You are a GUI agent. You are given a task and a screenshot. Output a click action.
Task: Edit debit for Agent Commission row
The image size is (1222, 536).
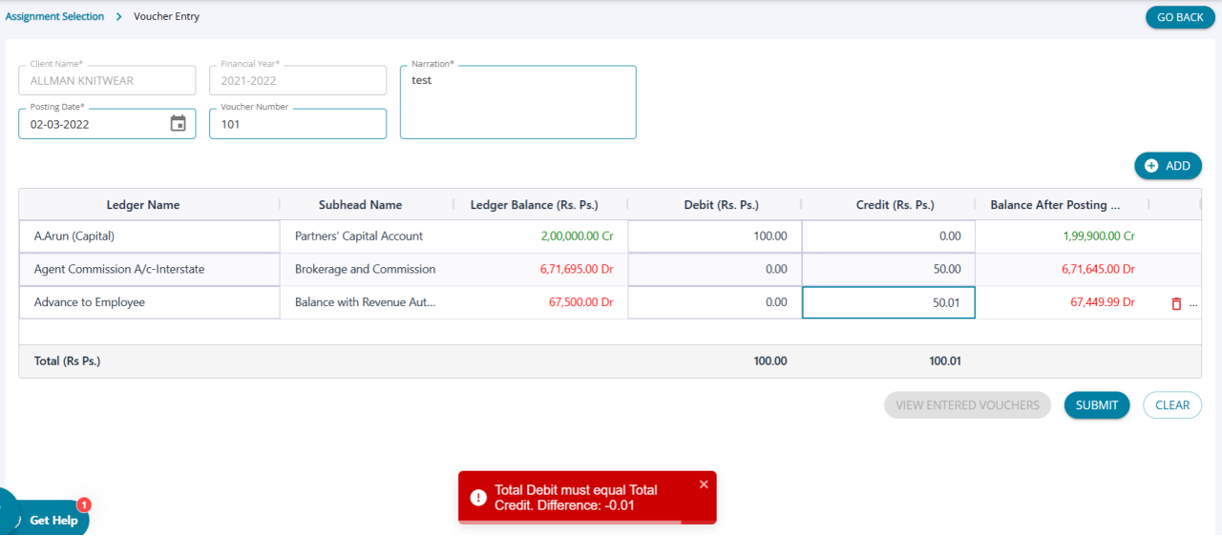[715, 270]
